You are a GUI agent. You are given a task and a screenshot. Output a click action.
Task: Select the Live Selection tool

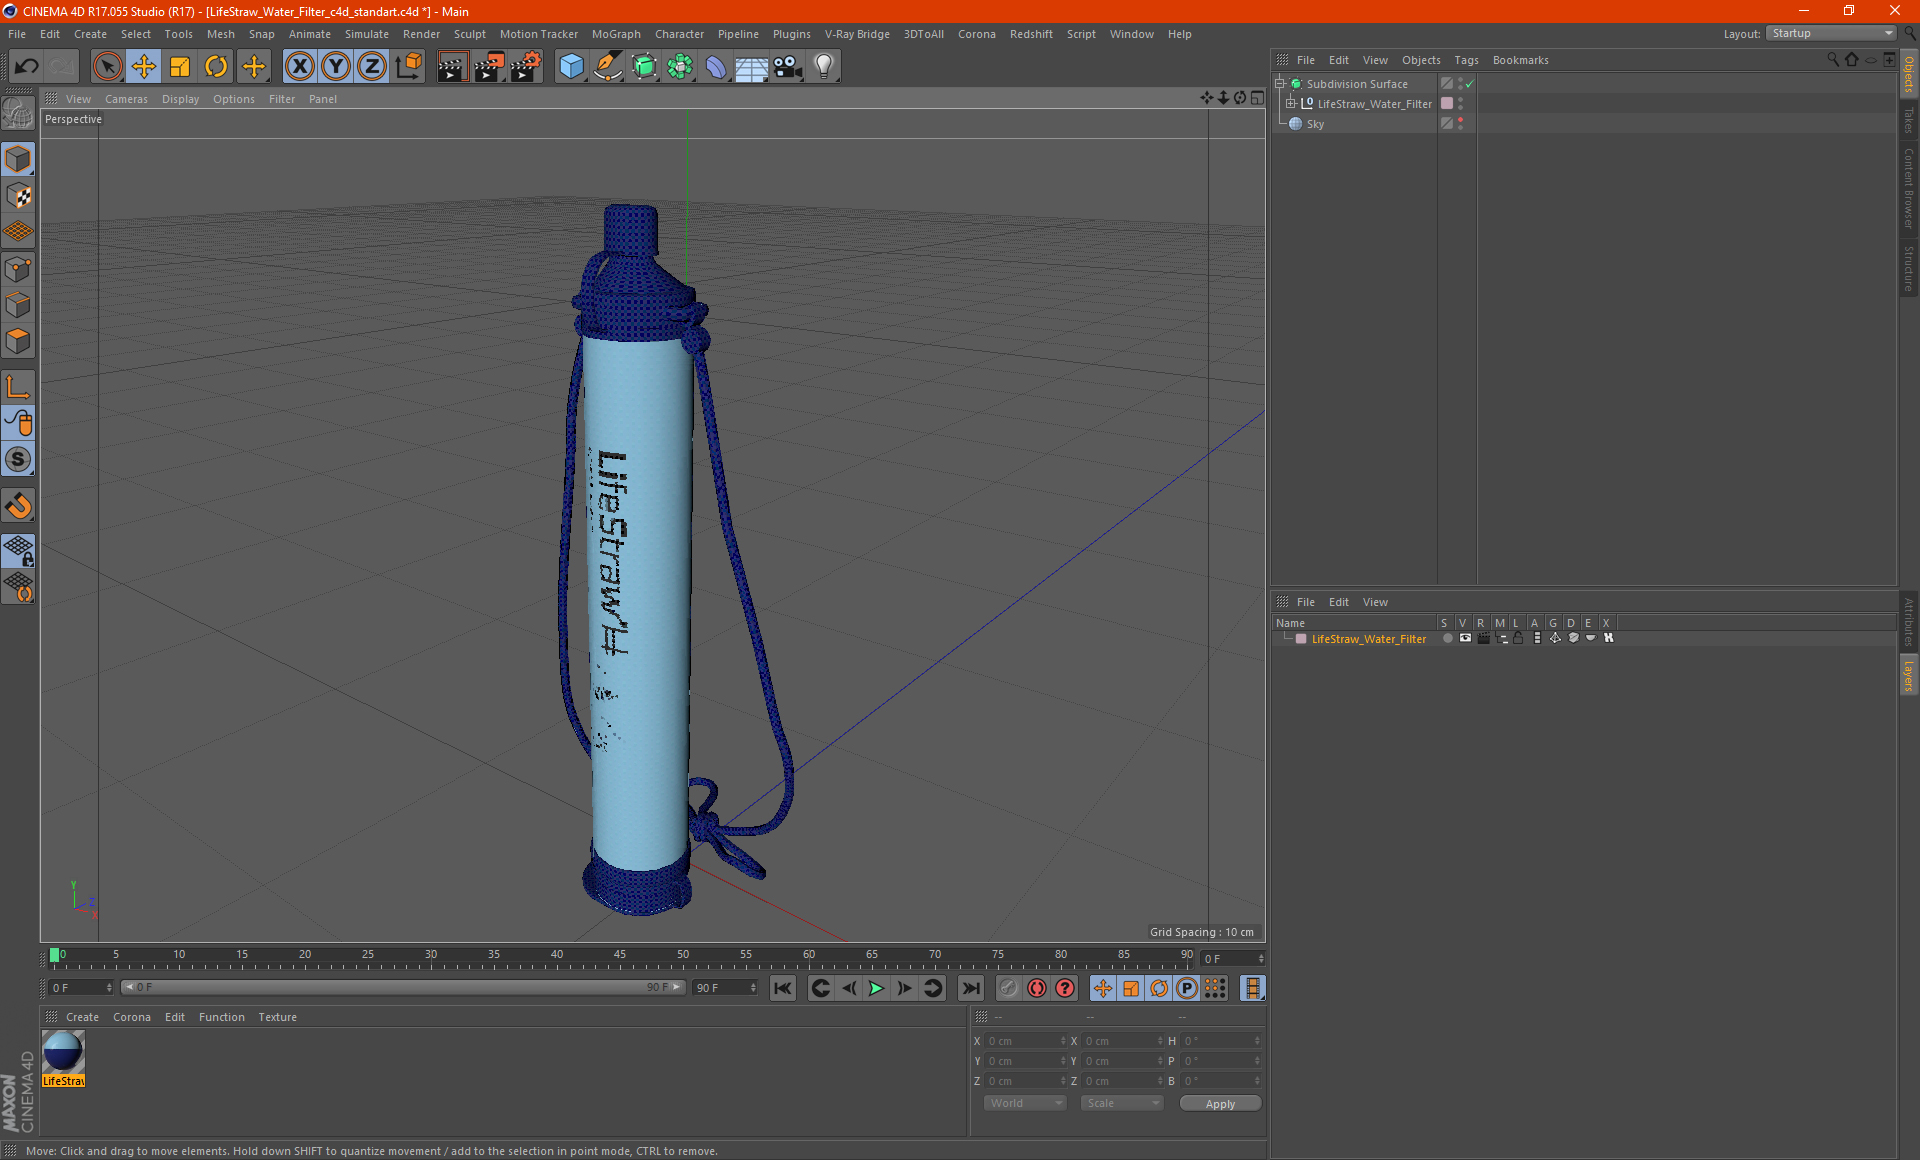[107, 67]
